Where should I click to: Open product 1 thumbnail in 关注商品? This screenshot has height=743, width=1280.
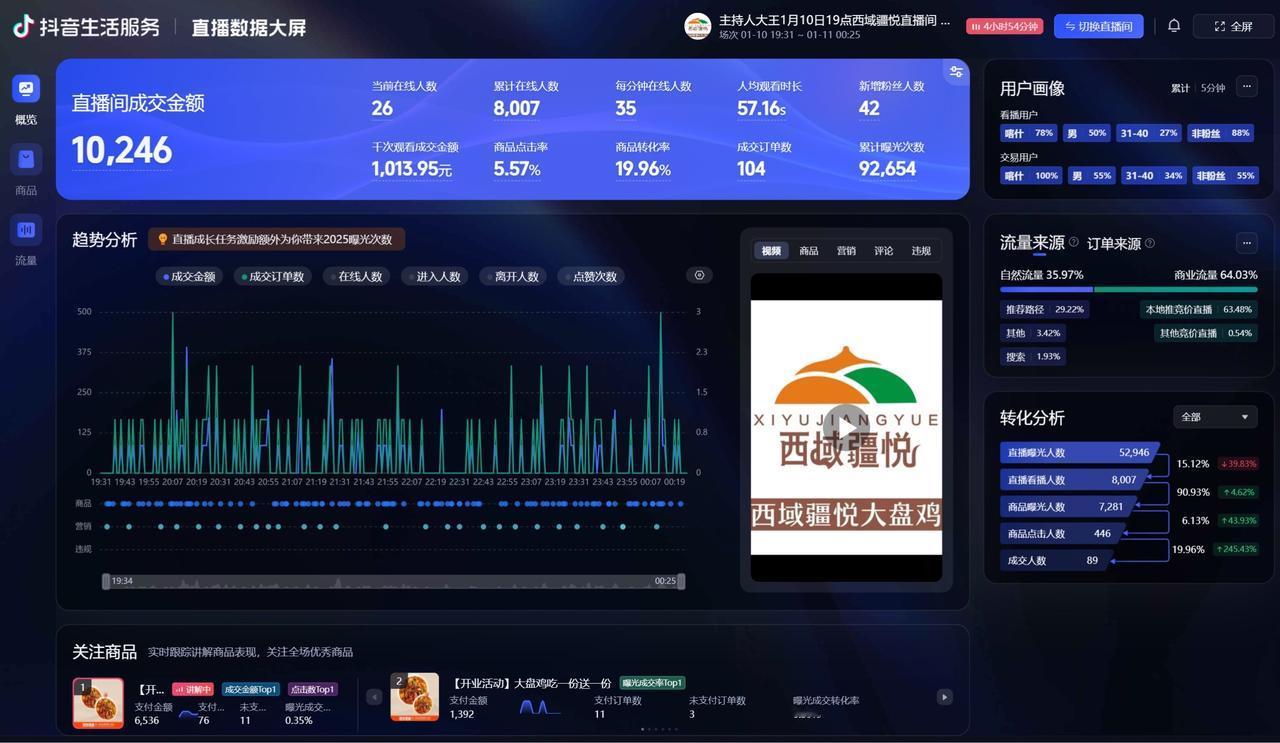tap(98, 703)
